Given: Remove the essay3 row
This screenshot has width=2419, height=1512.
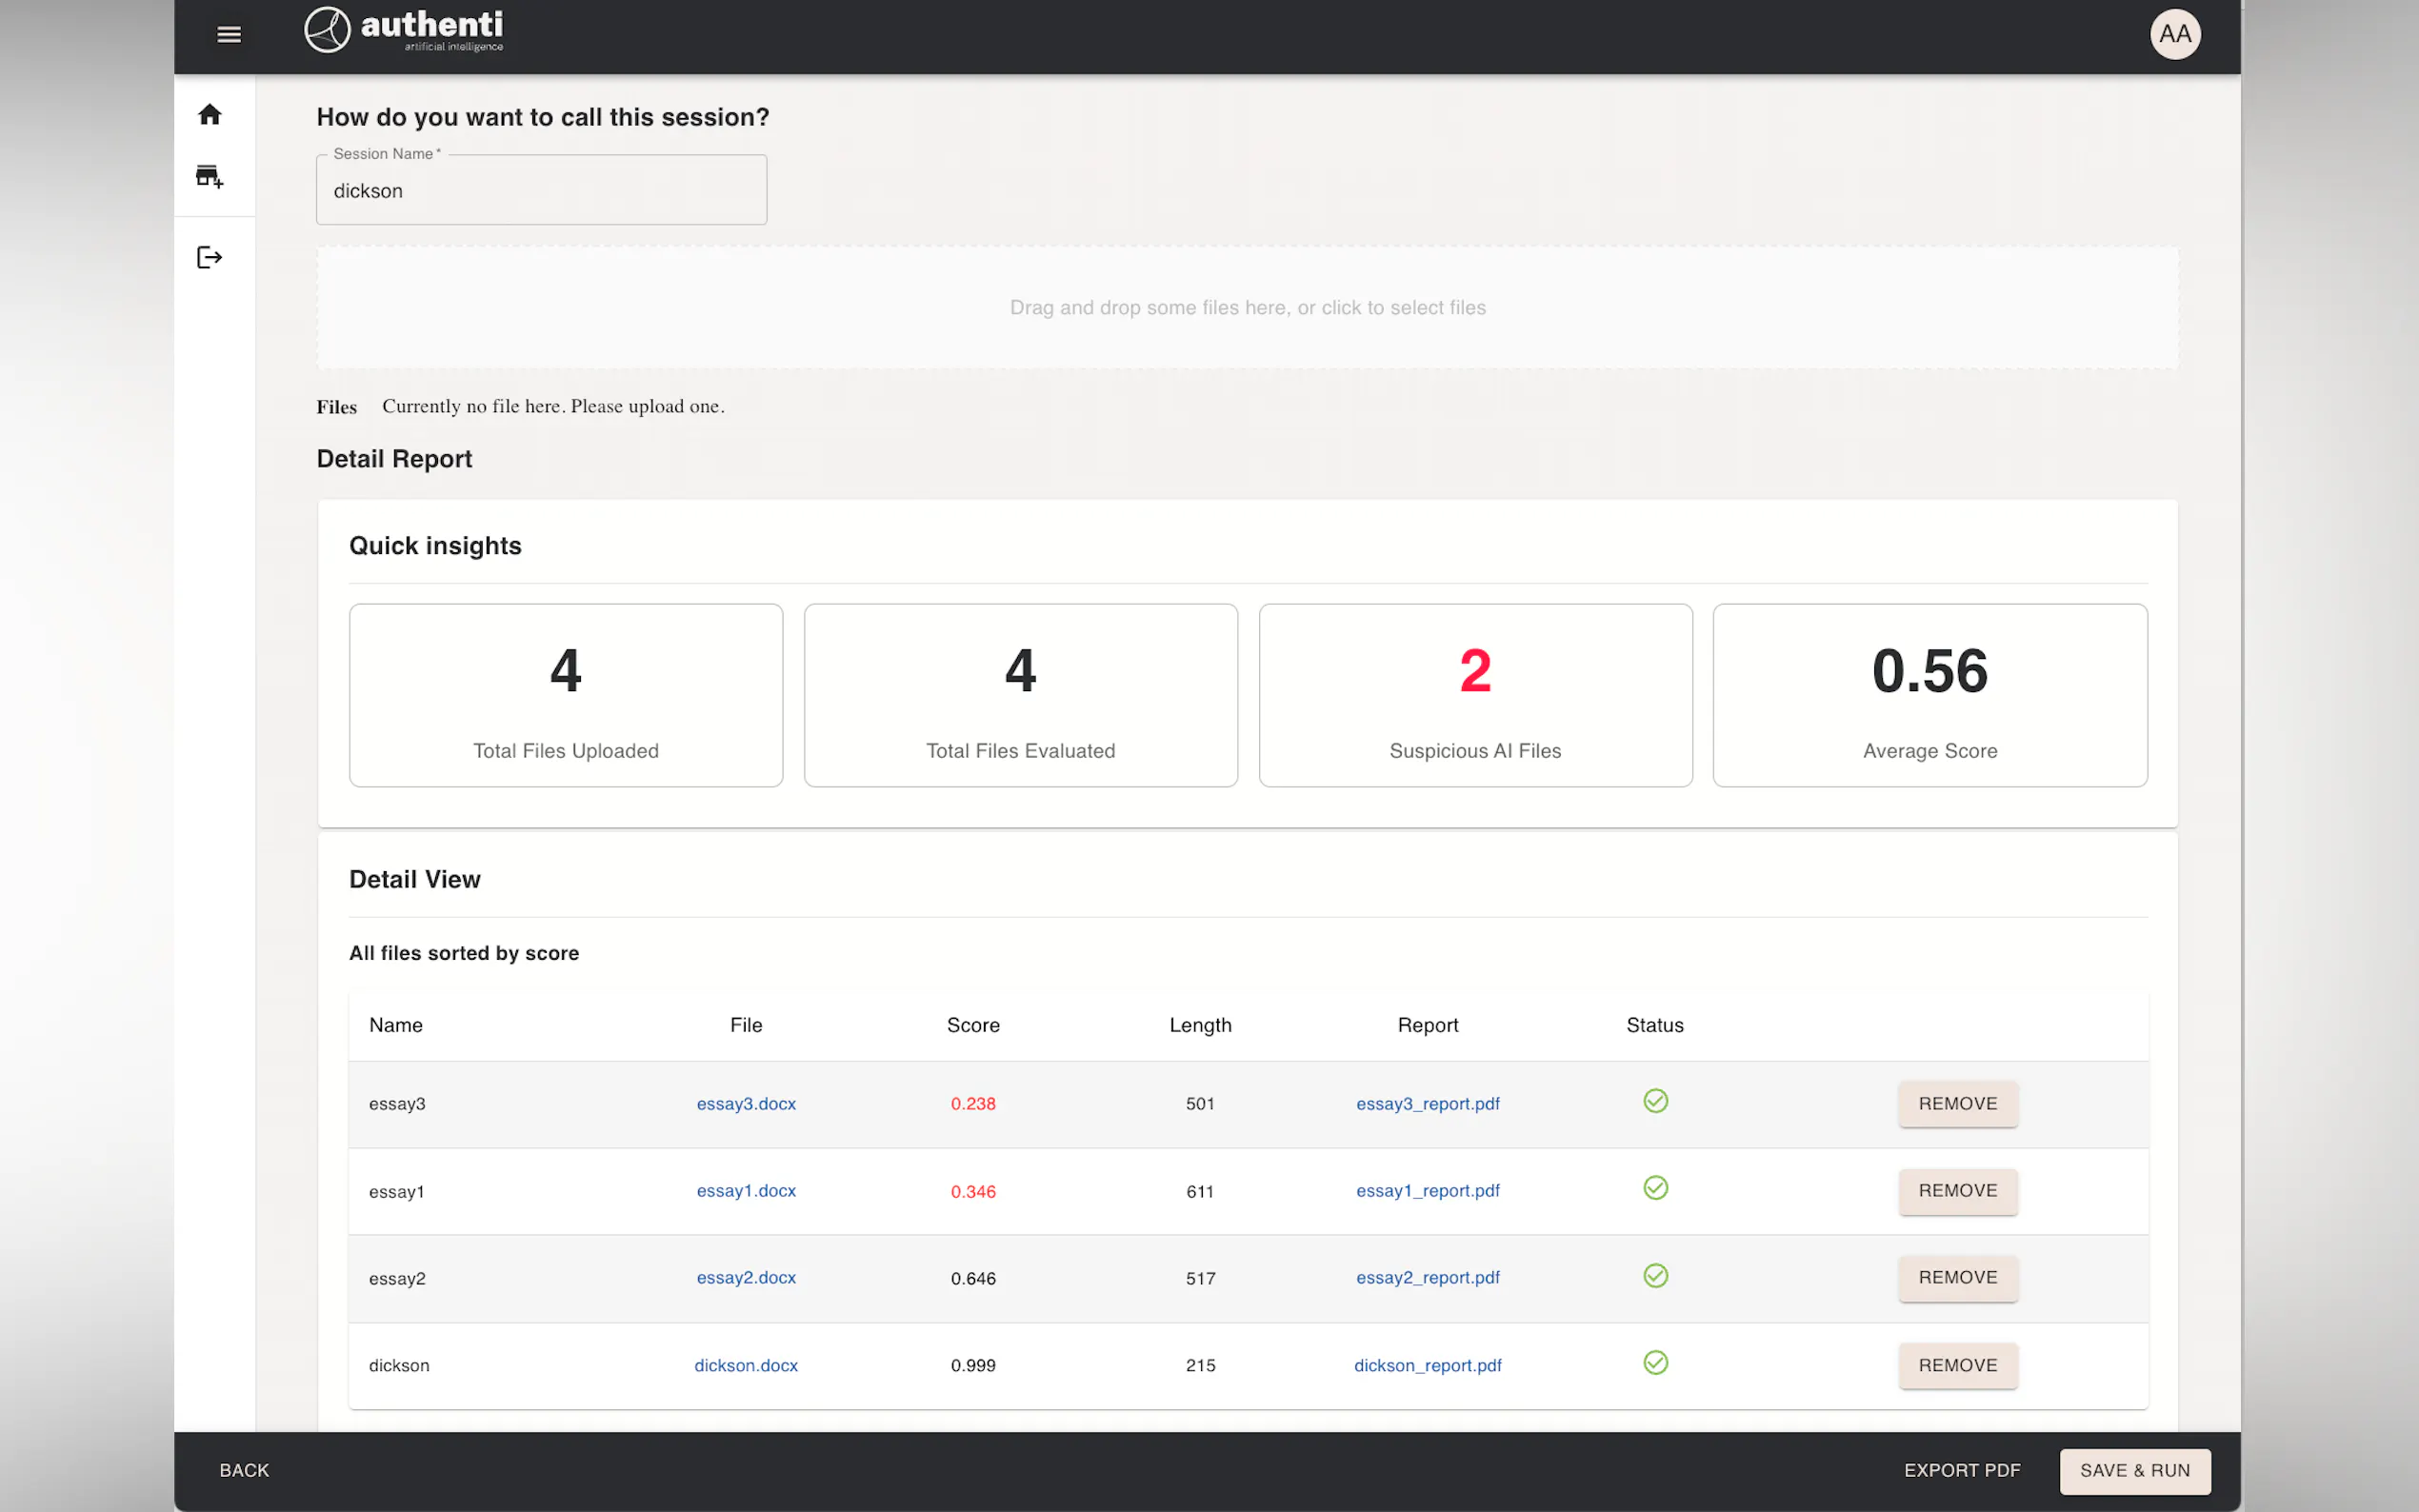Looking at the screenshot, I should [1957, 1103].
